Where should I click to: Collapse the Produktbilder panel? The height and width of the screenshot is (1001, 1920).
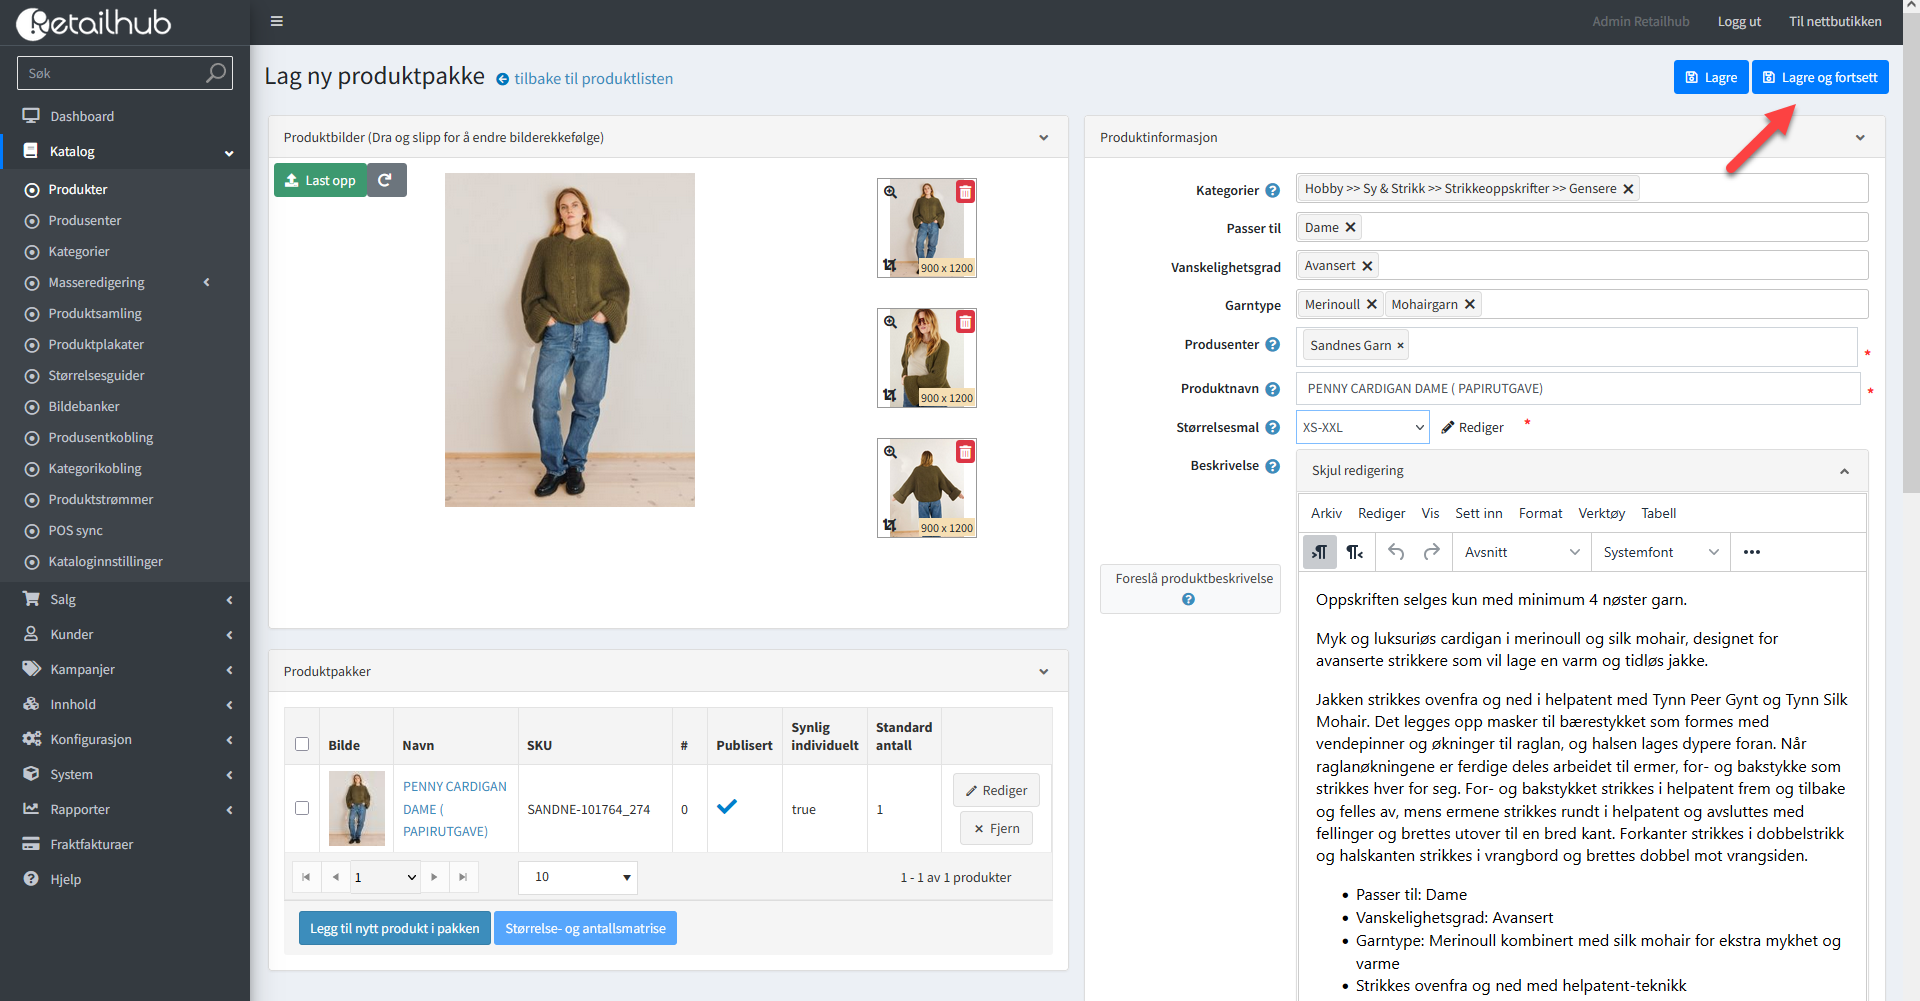[x=1043, y=138]
